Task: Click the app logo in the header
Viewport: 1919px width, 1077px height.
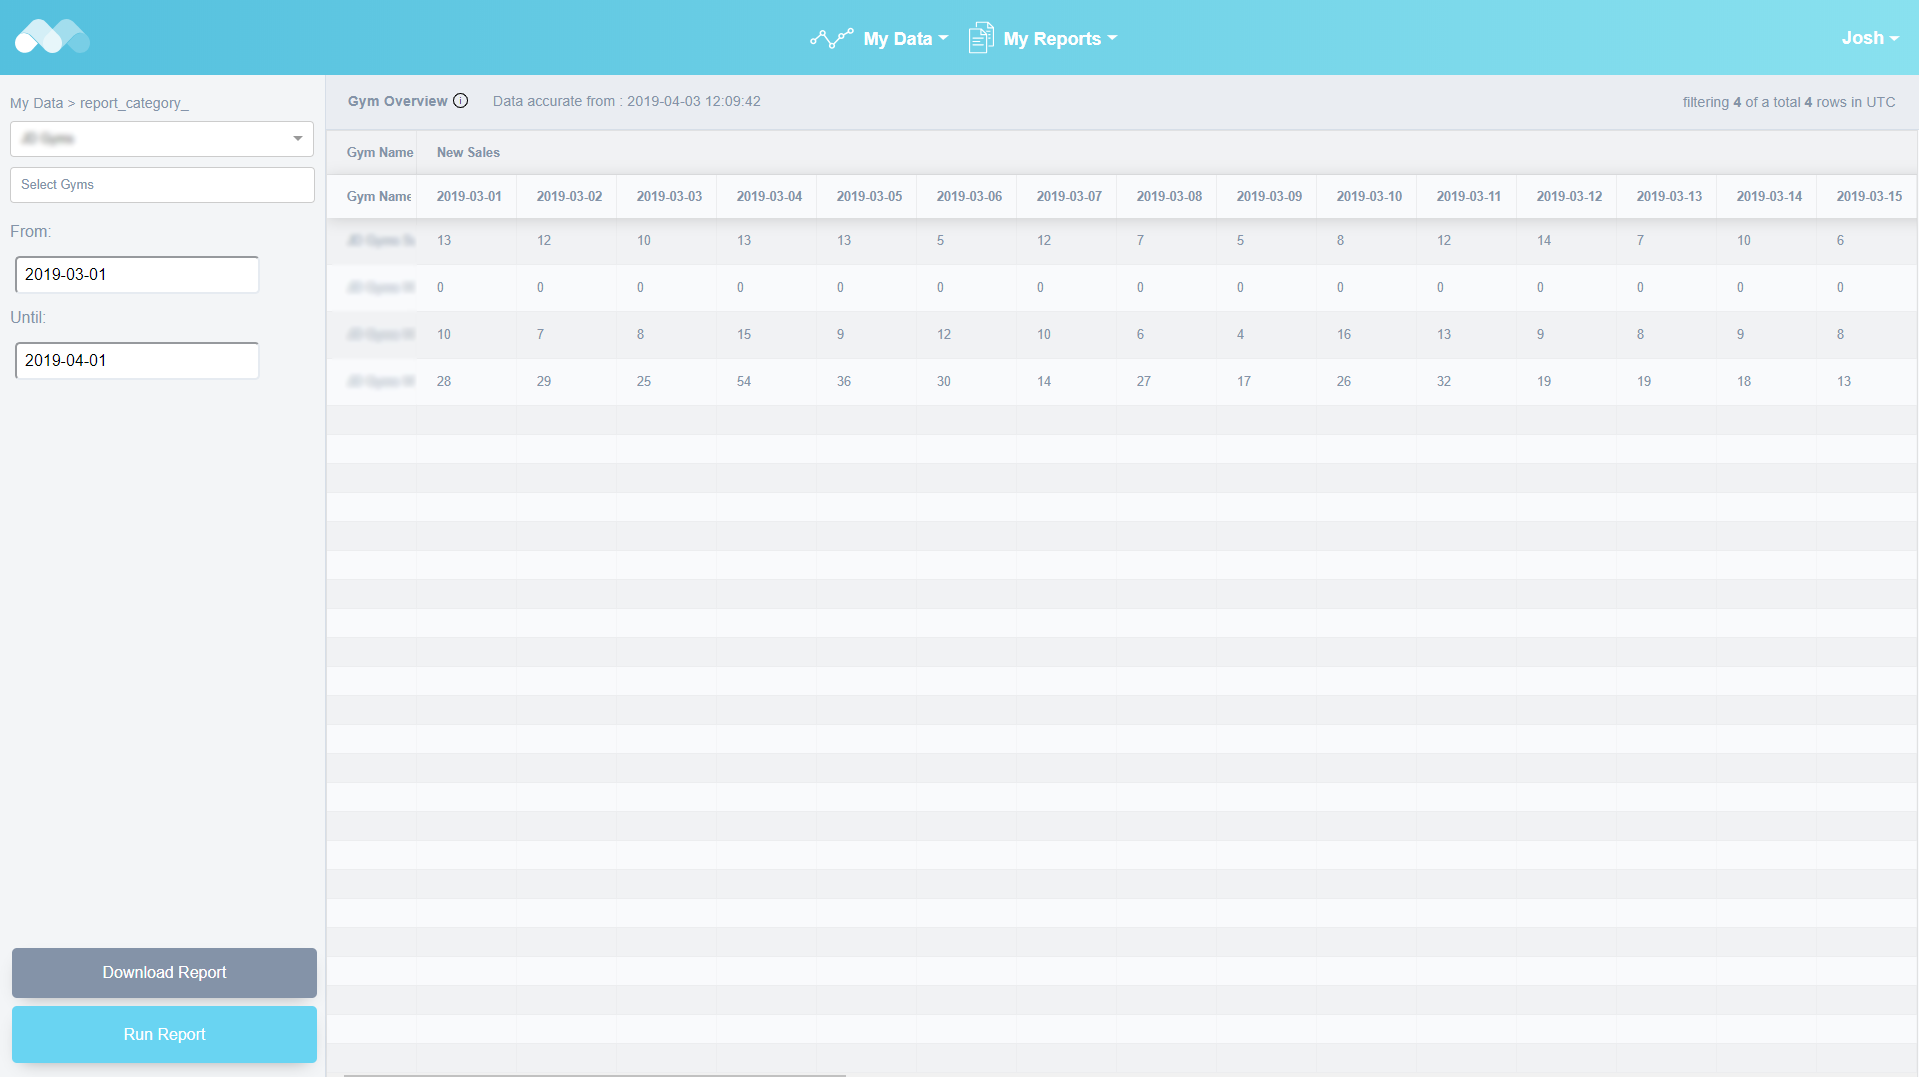Action: [52, 37]
